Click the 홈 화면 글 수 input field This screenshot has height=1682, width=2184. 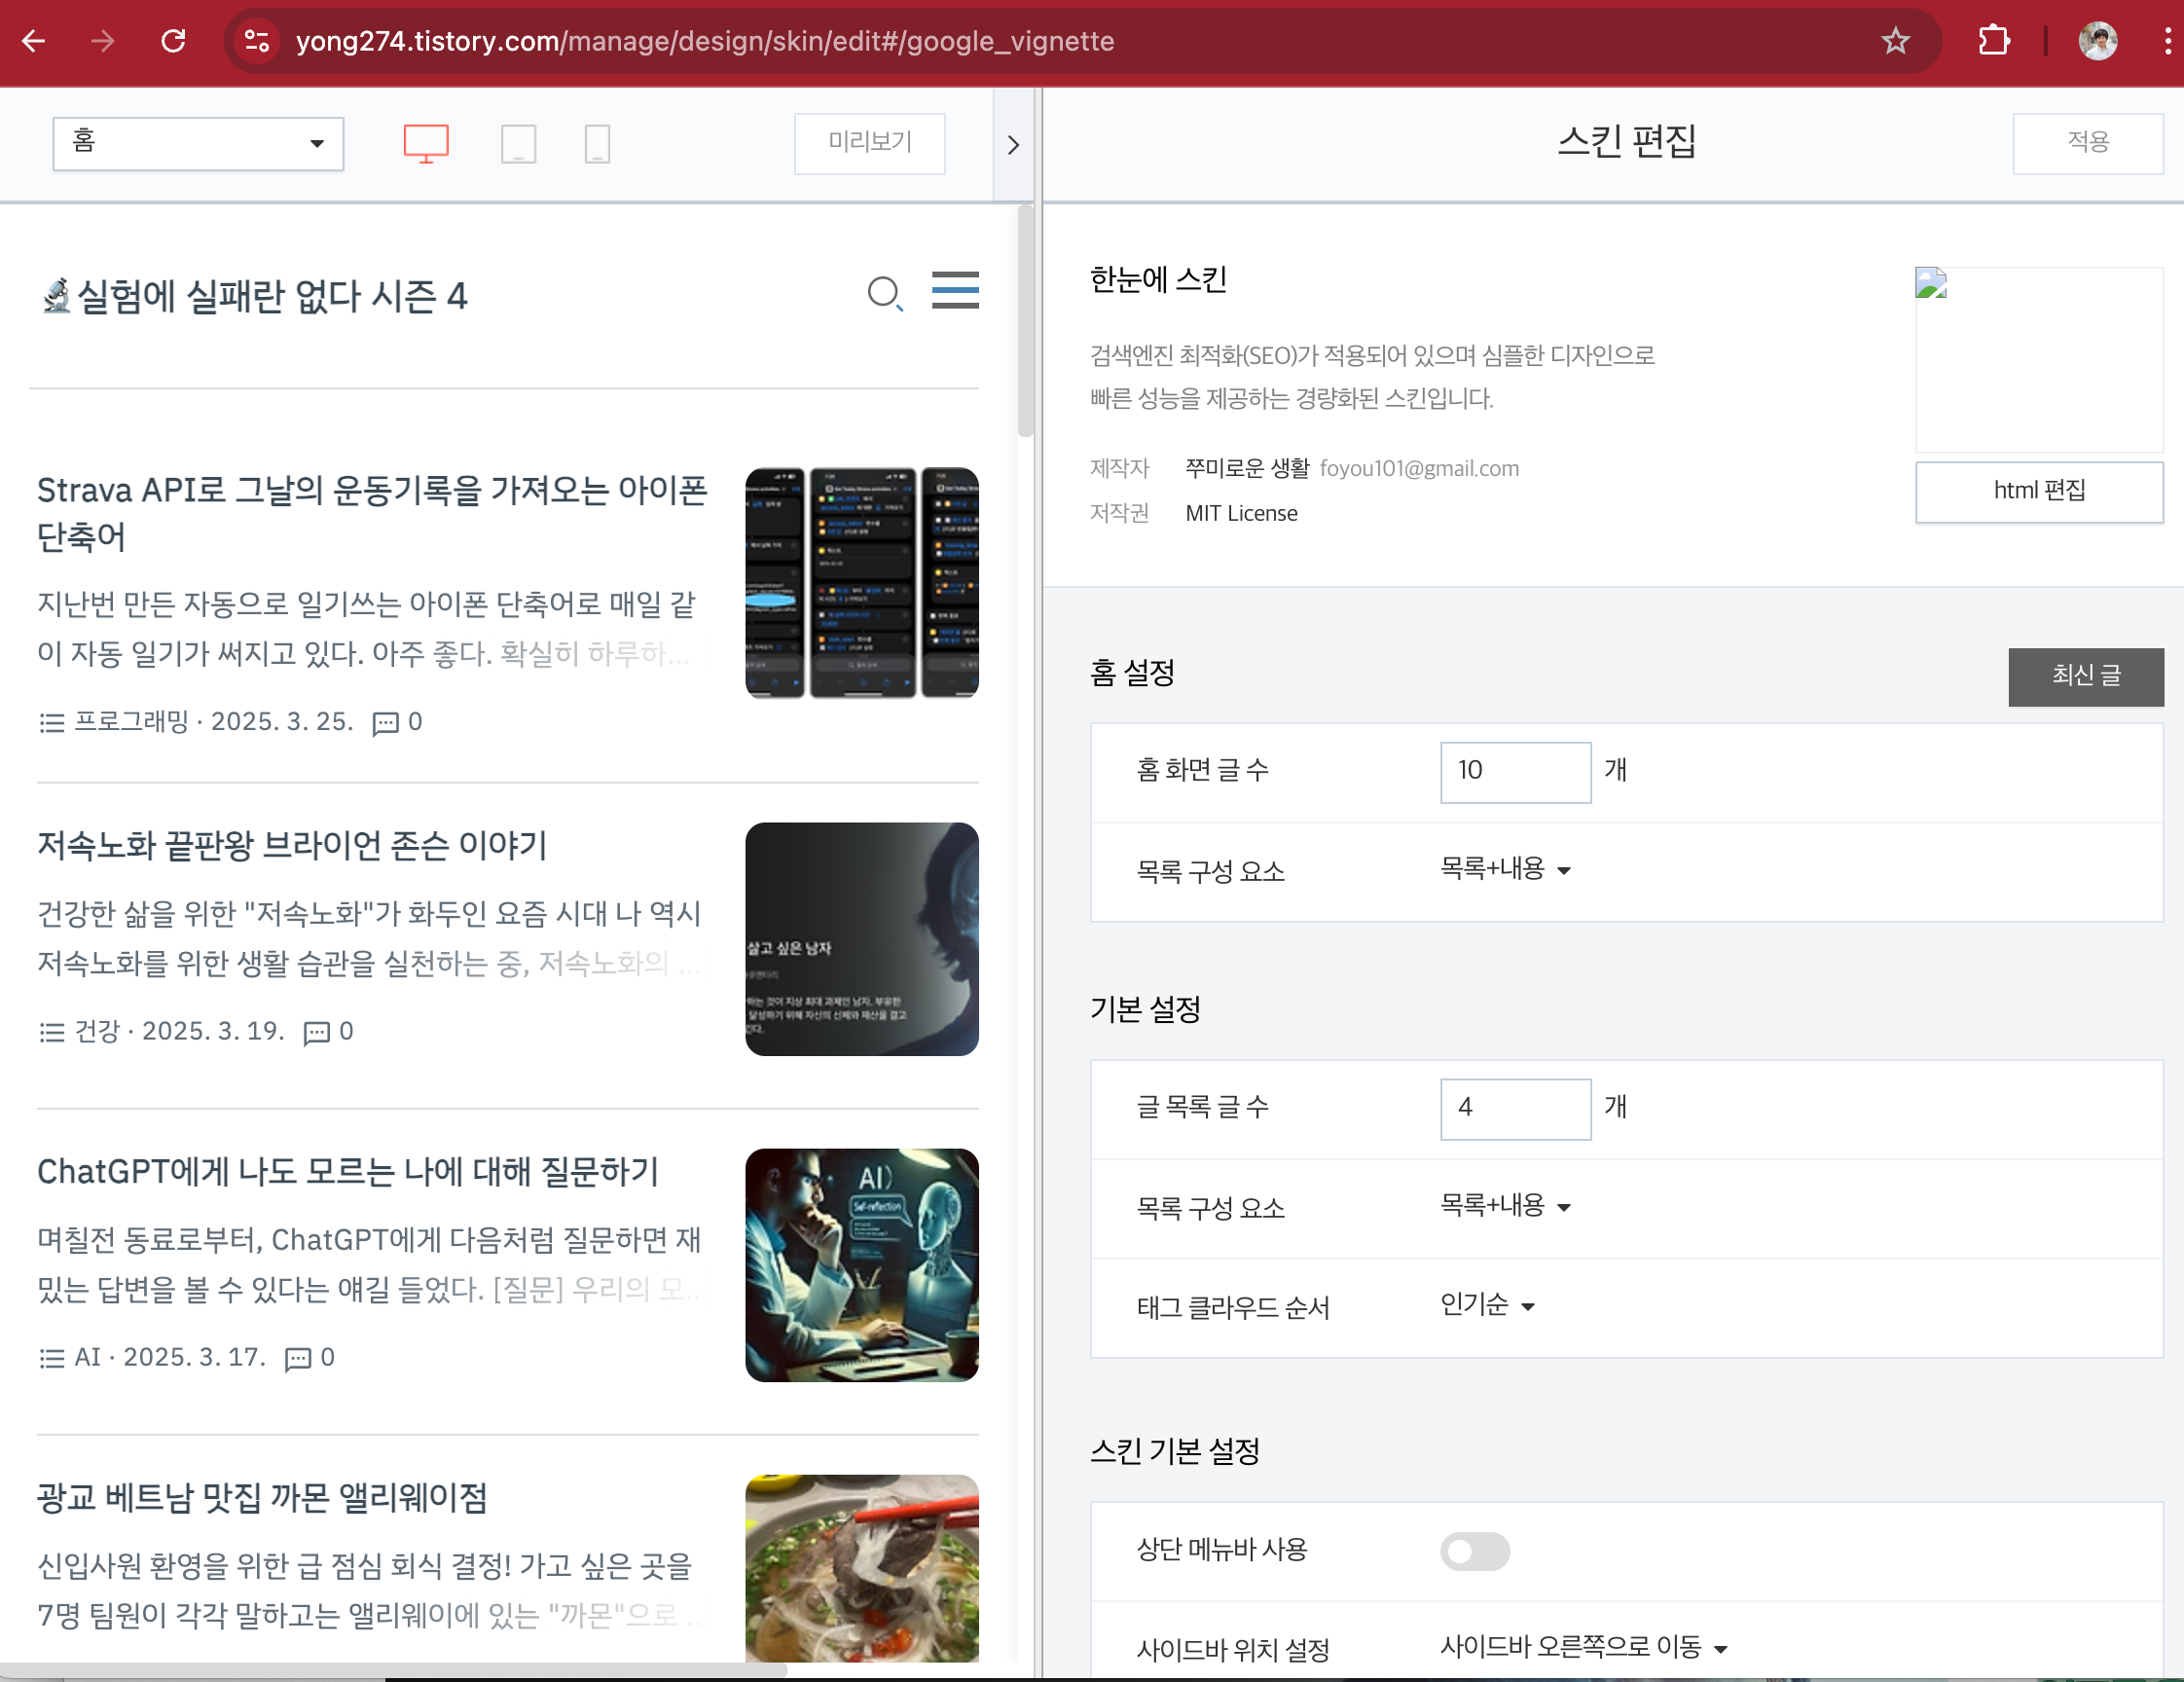coord(1514,771)
